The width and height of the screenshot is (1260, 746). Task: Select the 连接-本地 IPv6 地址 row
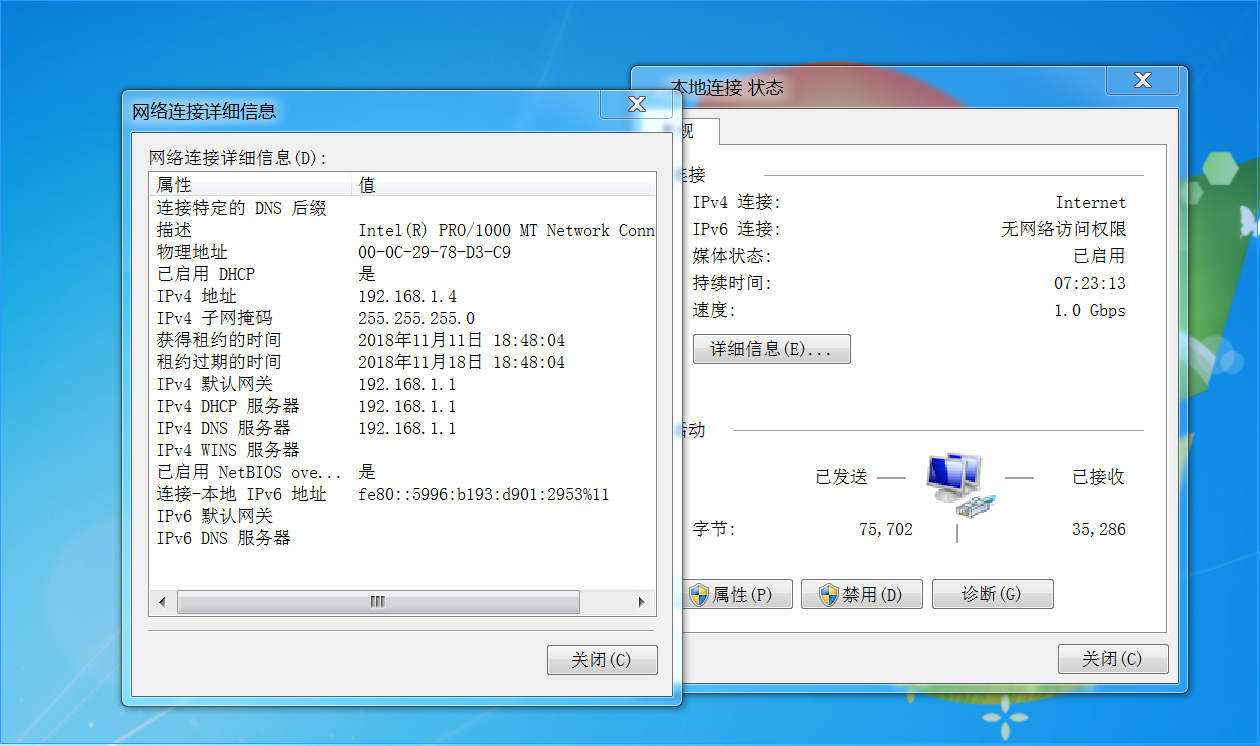coord(402,494)
